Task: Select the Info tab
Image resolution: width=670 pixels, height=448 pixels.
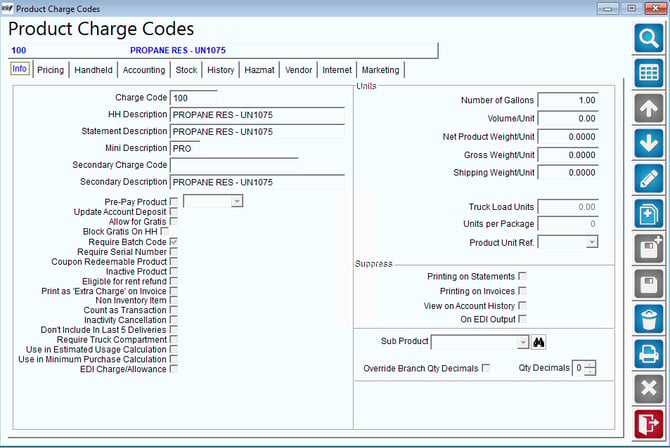Action: 20,69
